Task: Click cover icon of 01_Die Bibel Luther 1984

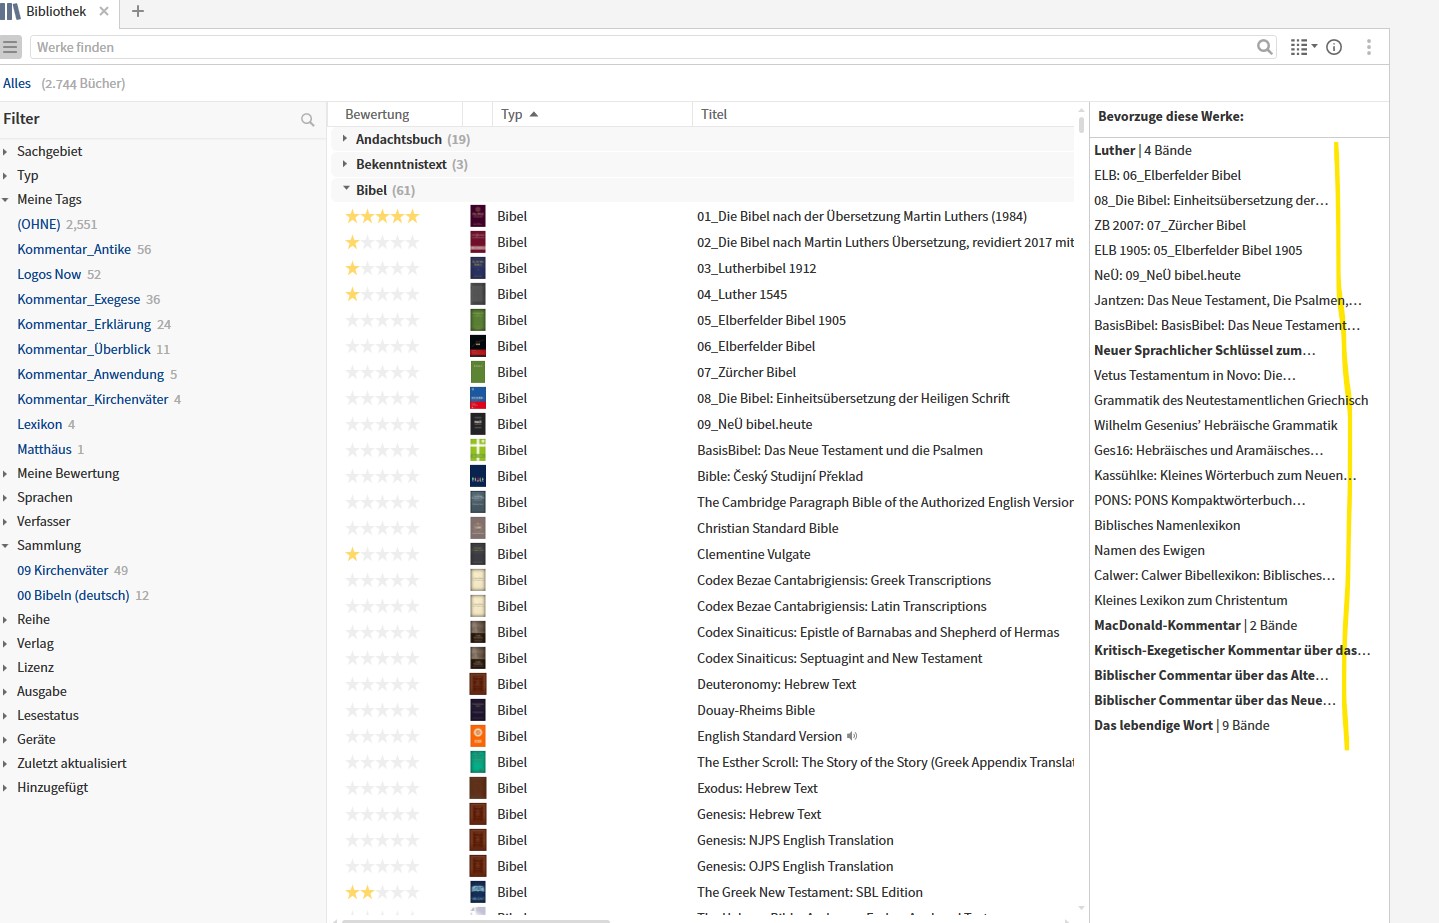Action: point(478,217)
